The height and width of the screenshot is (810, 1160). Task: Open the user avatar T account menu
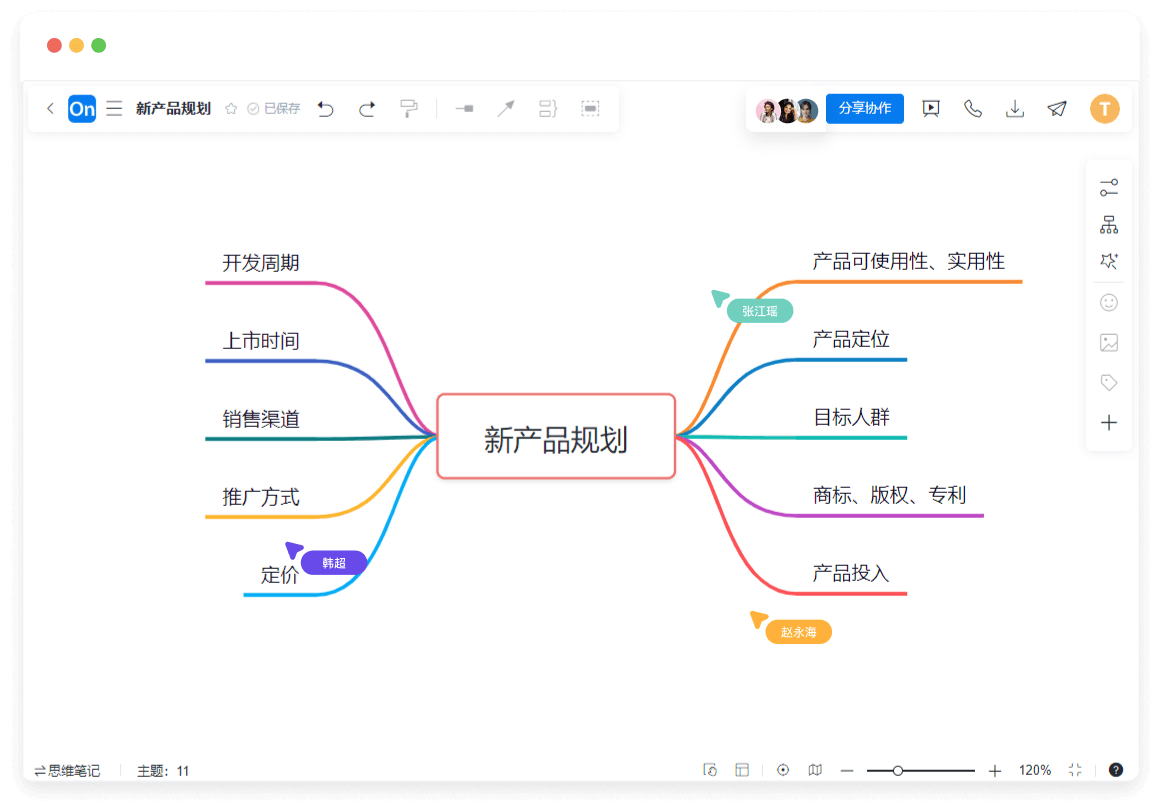[1104, 109]
